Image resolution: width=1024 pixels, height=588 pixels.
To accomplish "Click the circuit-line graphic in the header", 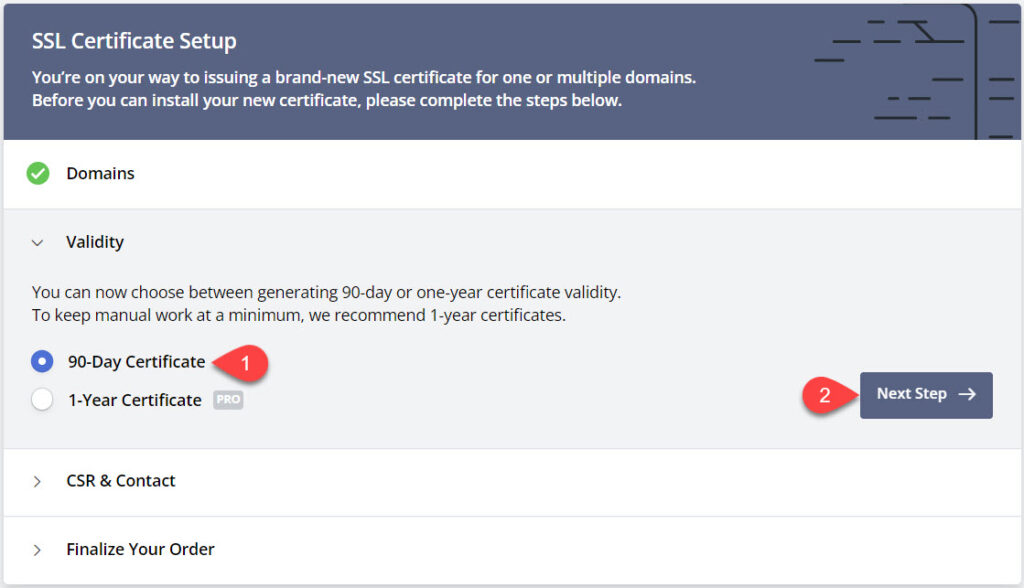I will 910,70.
